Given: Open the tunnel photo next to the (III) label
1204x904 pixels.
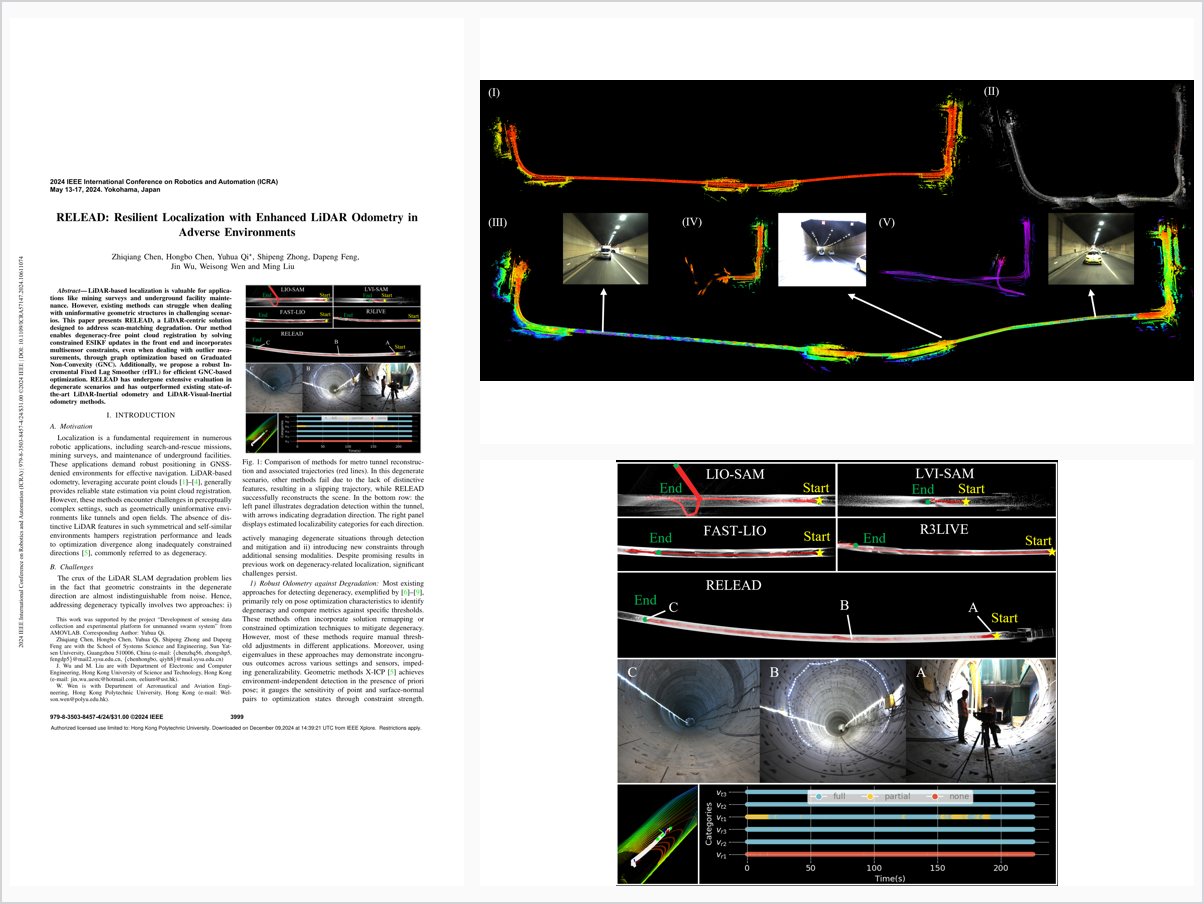Looking at the screenshot, I should [x=604, y=248].
